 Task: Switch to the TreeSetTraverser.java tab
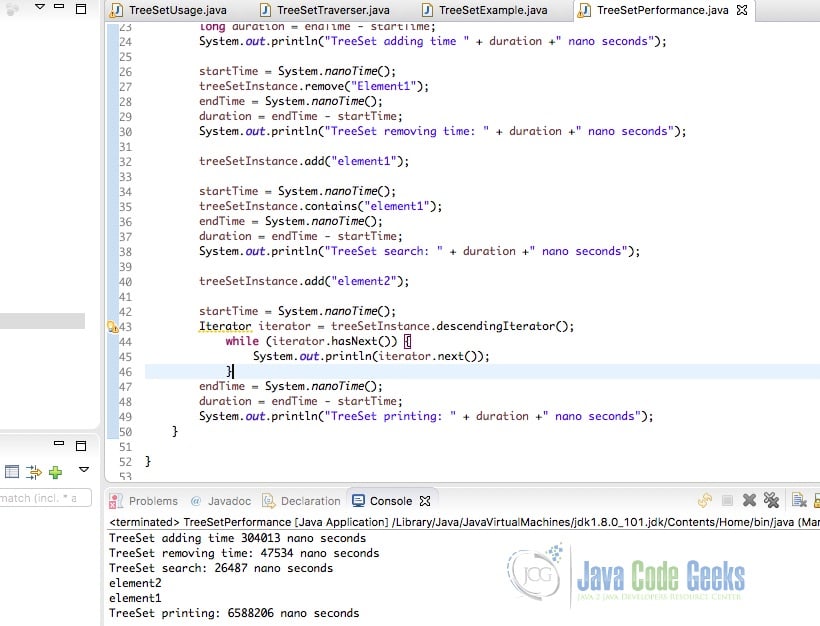(x=325, y=10)
